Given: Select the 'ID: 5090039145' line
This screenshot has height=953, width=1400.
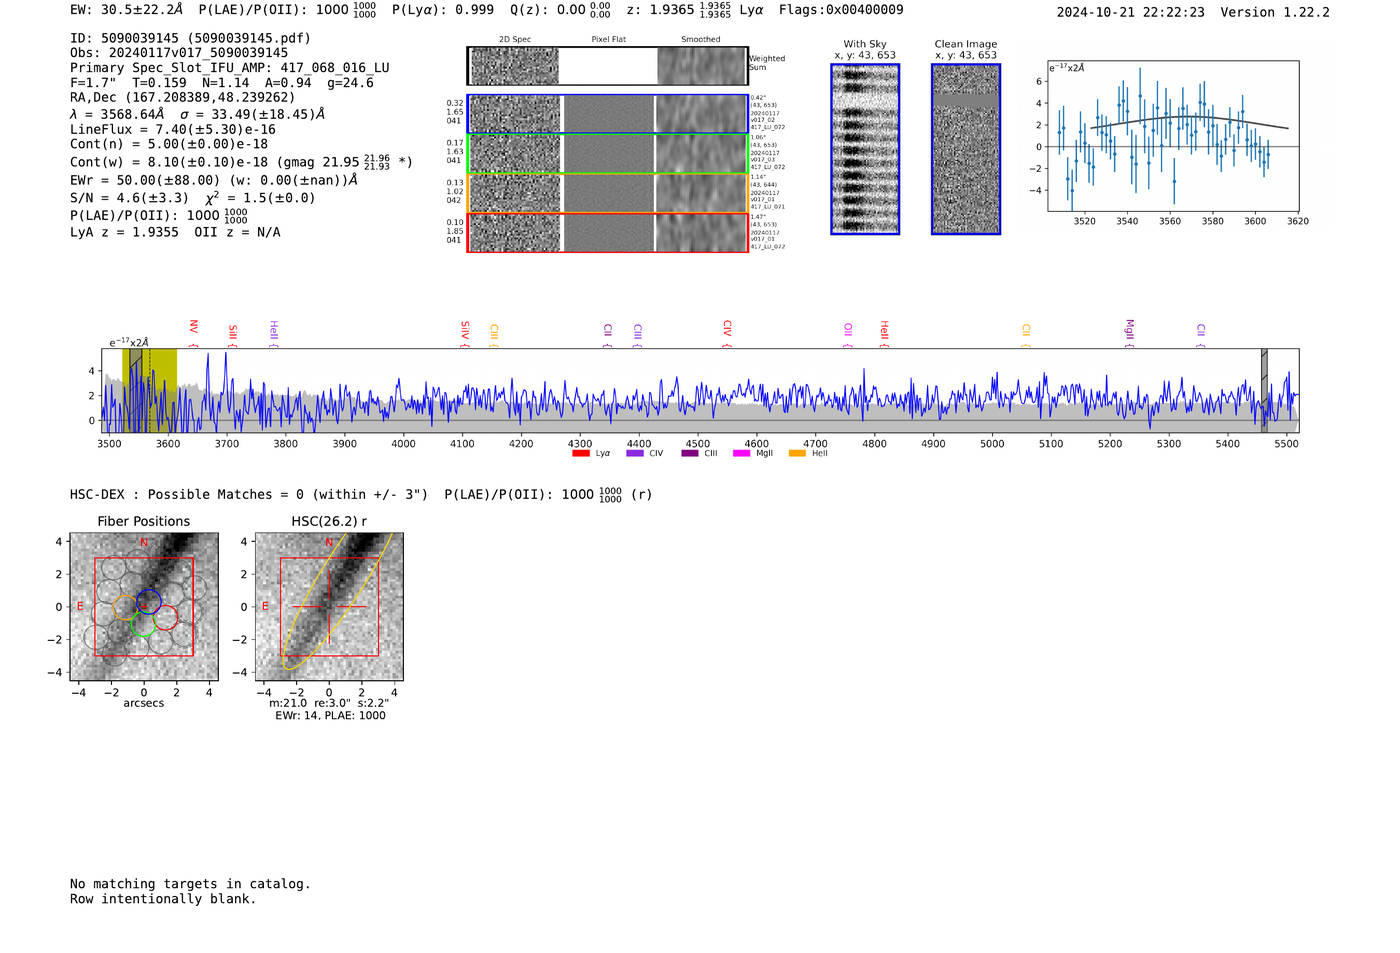Looking at the screenshot, I should pyautogui.click(x=190, y=38).
